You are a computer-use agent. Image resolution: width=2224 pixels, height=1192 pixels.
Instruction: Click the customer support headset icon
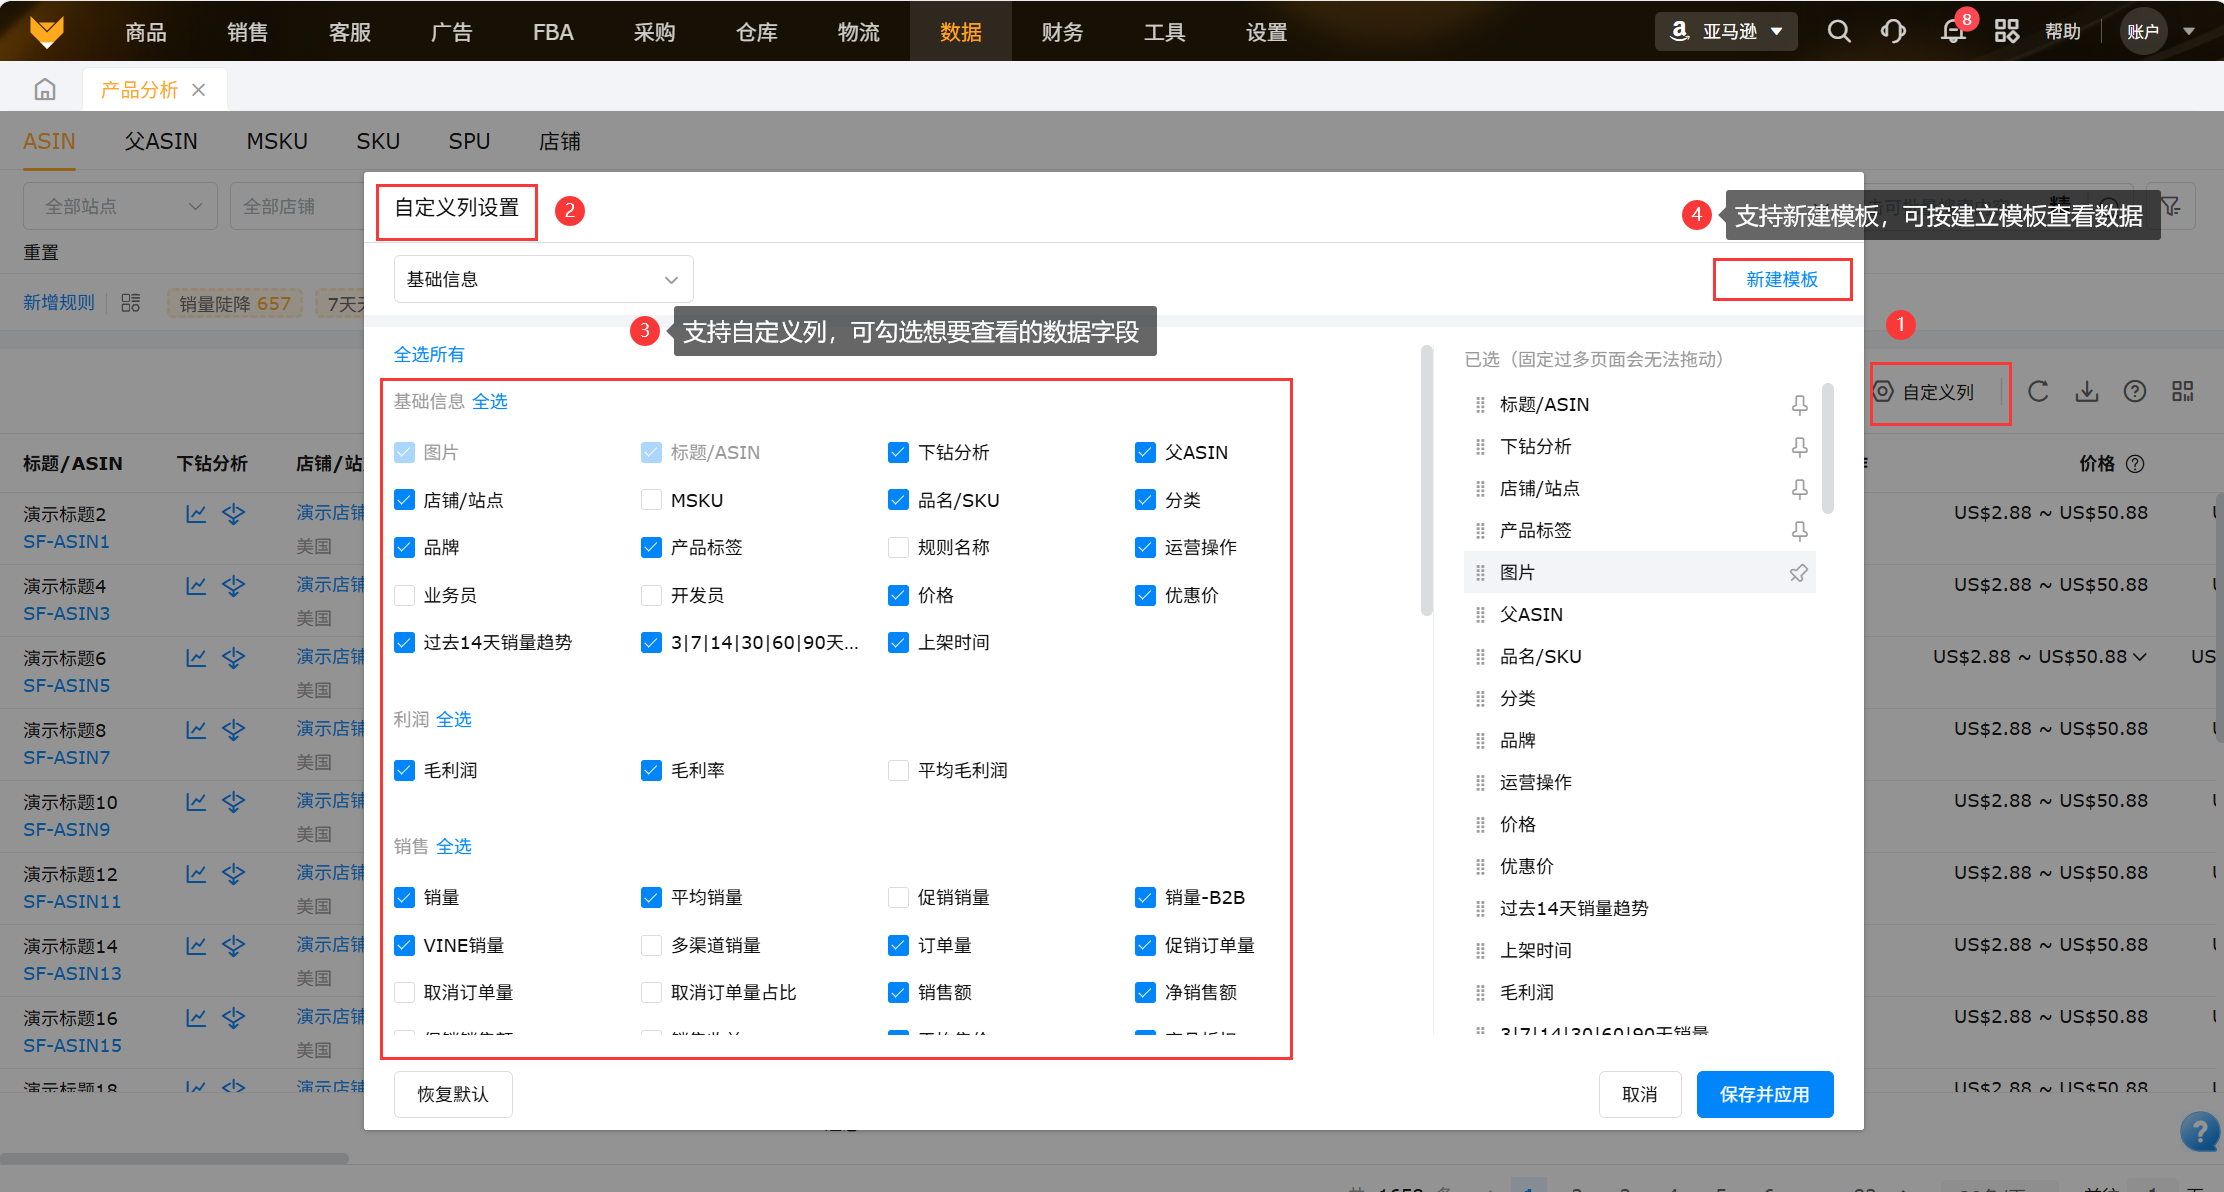[1893, 32]
